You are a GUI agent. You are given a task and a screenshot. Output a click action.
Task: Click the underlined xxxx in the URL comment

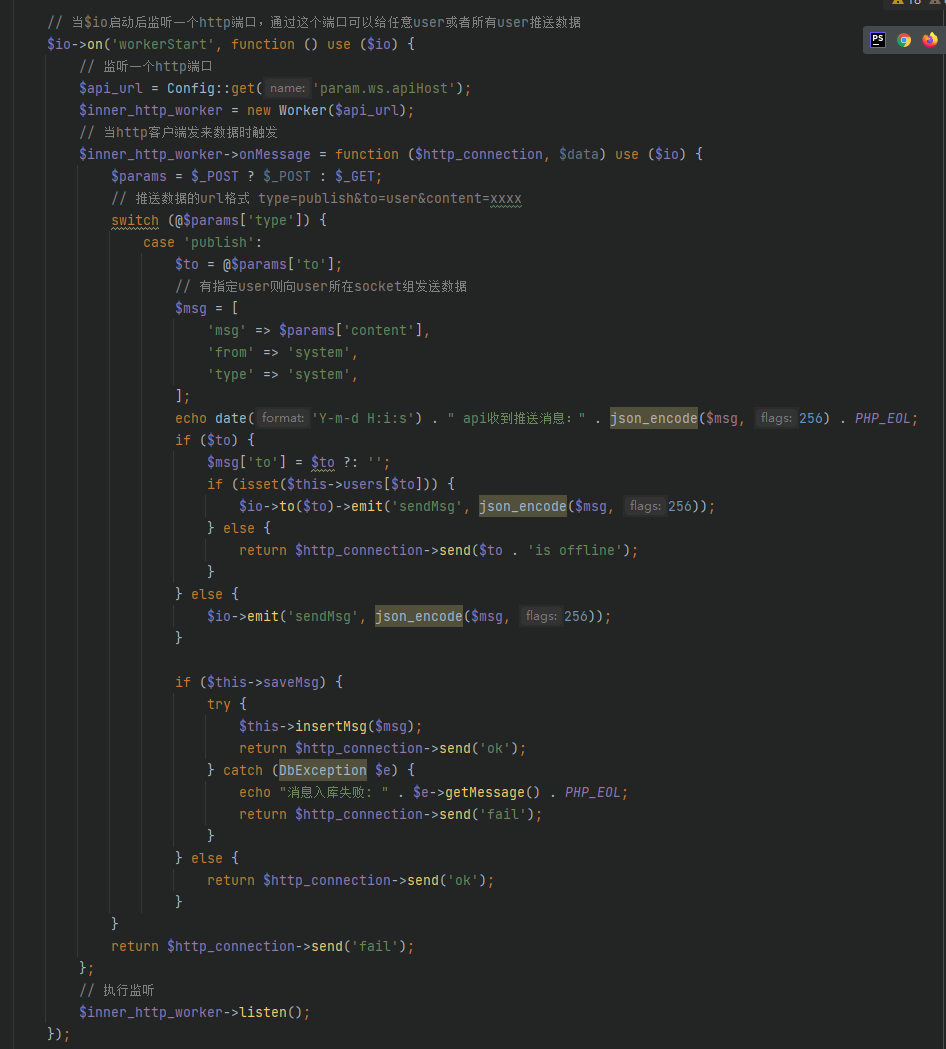[506, 199]
